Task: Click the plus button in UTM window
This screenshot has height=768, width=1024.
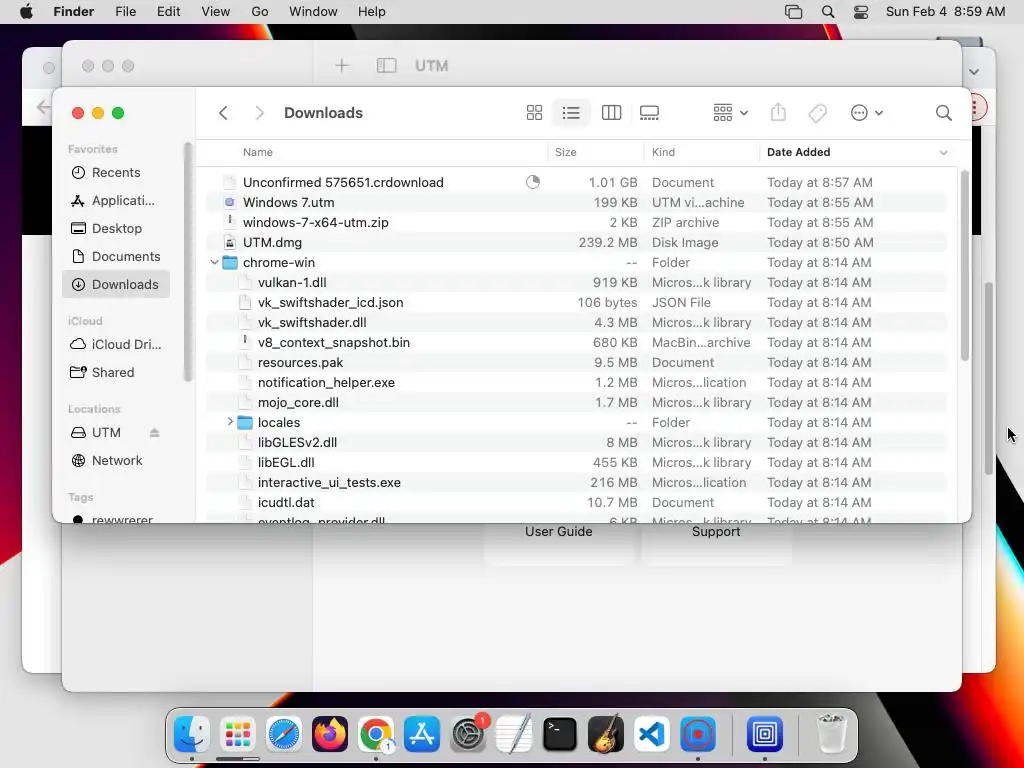Action: (x=342, y=65)
